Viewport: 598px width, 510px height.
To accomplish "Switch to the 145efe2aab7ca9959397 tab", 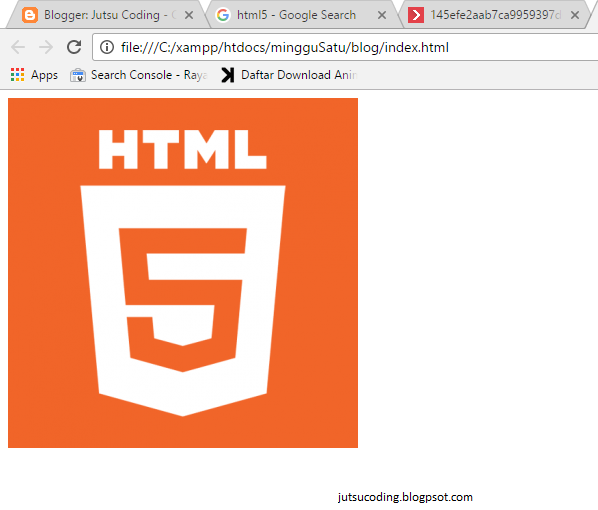I will pos(496,15).
